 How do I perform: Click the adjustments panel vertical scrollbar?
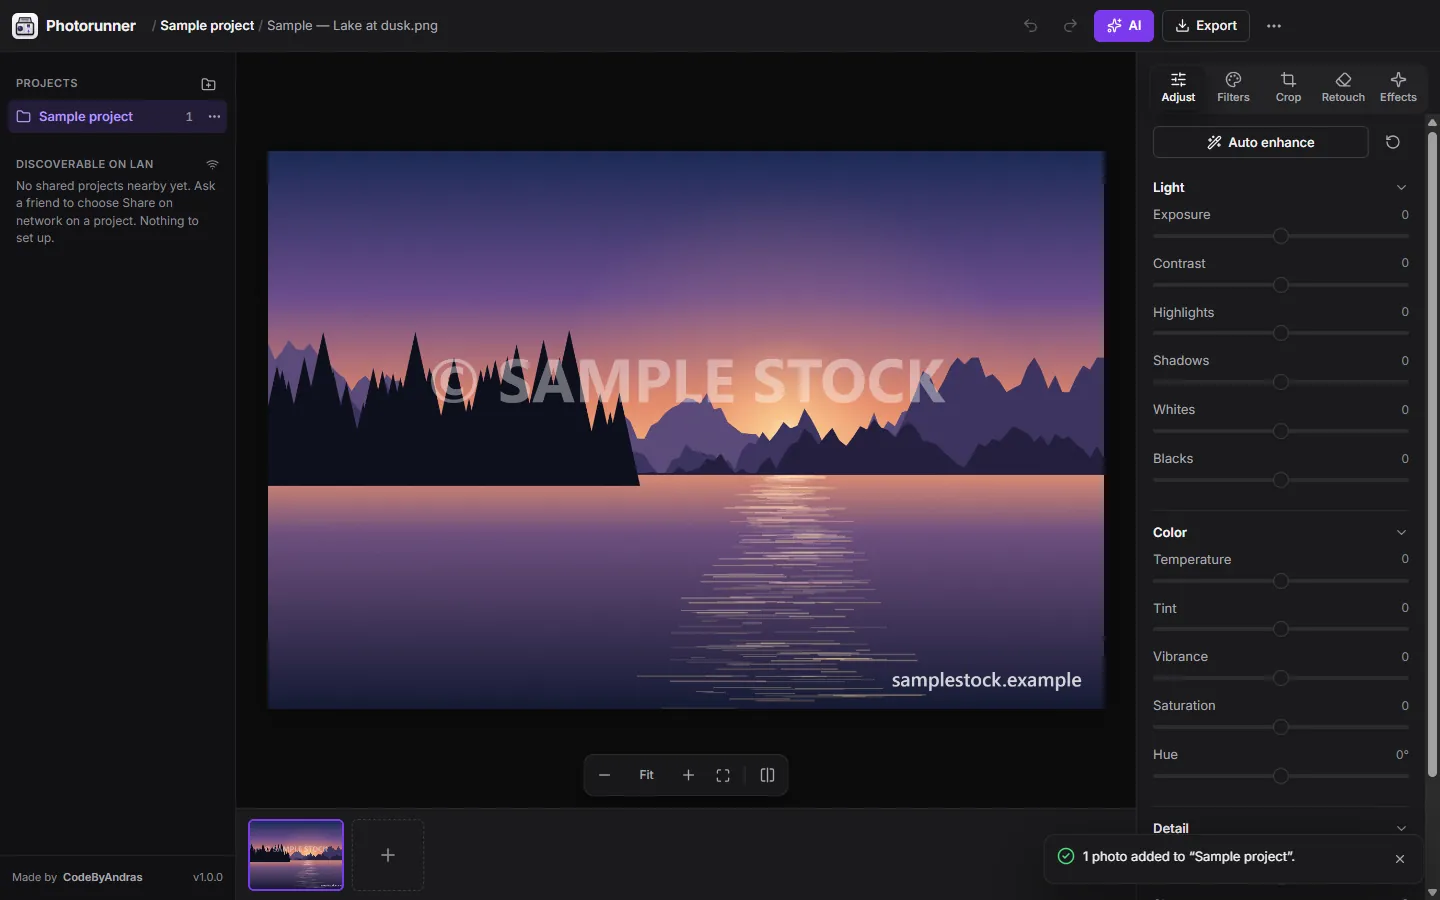click(x=1432, y=455)
